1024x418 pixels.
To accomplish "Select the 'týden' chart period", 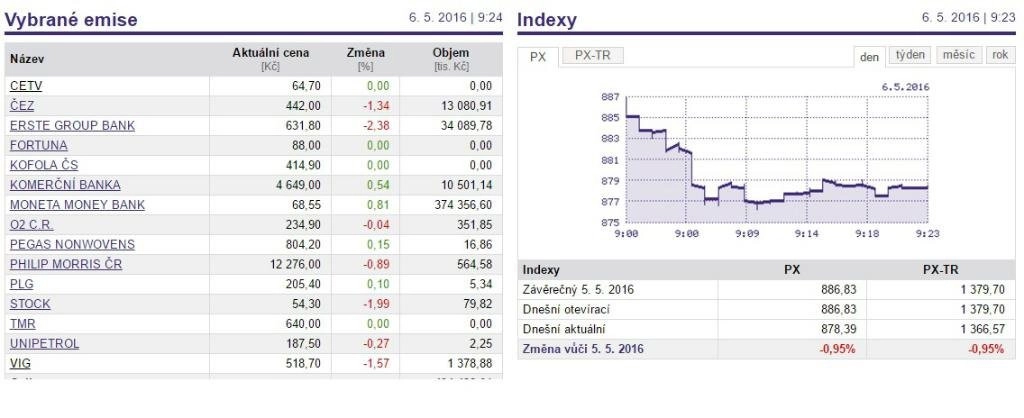I will click(910, 55).
